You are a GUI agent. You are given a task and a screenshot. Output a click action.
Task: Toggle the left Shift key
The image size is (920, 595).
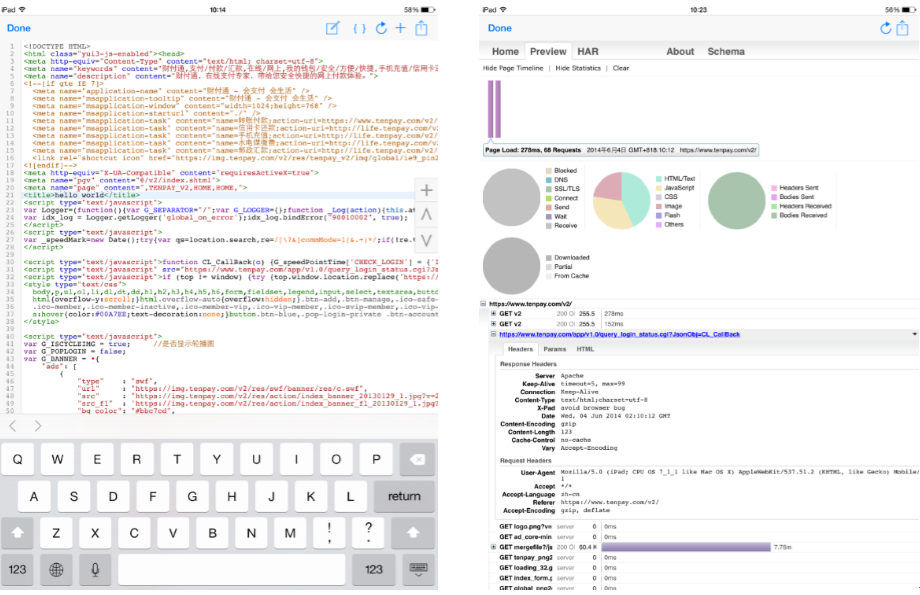click(18, 532)
